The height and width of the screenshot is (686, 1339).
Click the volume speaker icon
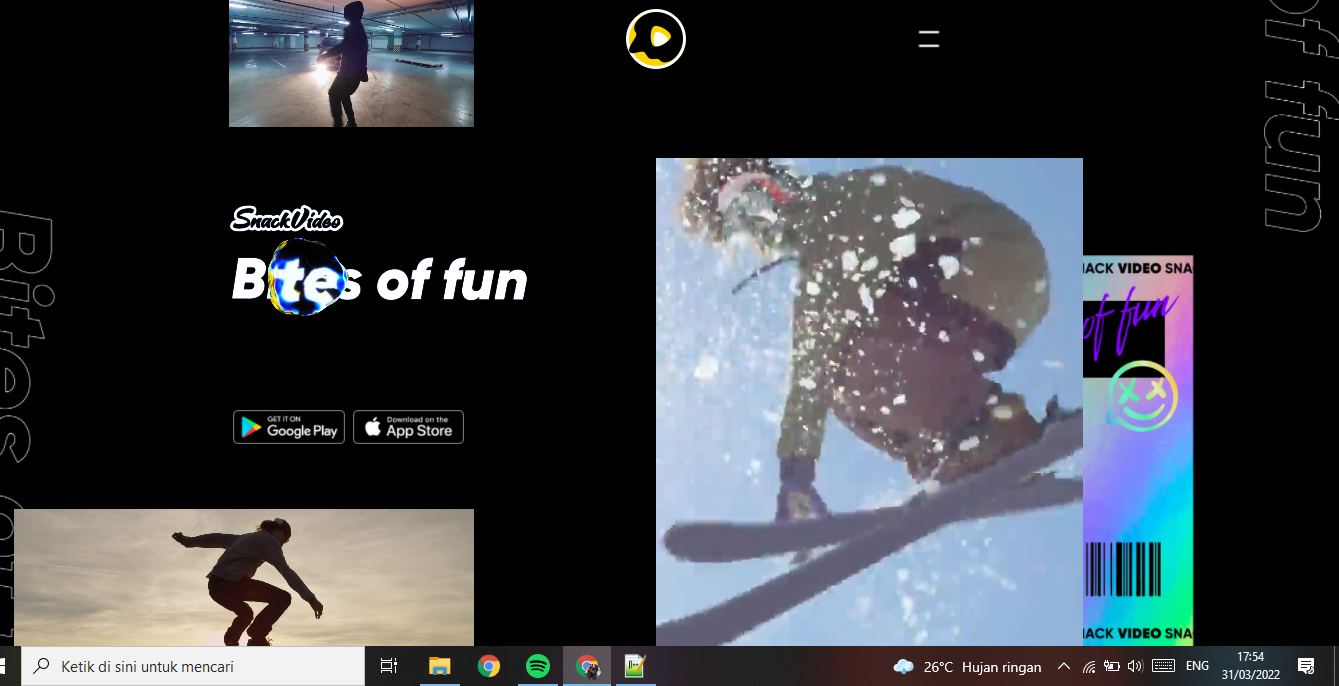coord(1135,666)
